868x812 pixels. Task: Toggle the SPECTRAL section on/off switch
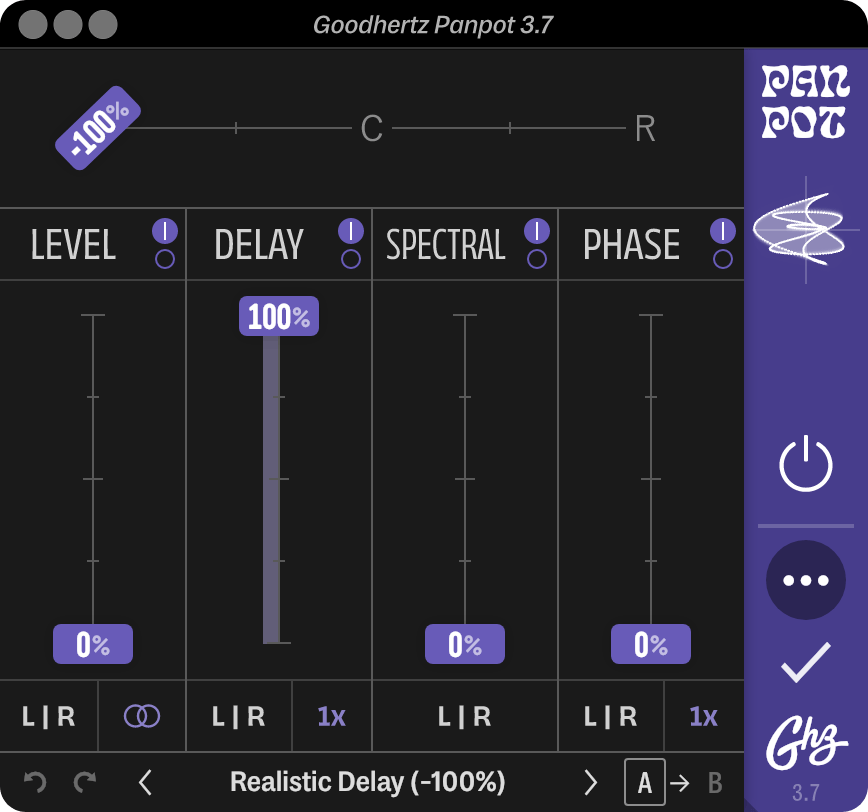coord(537,244)
